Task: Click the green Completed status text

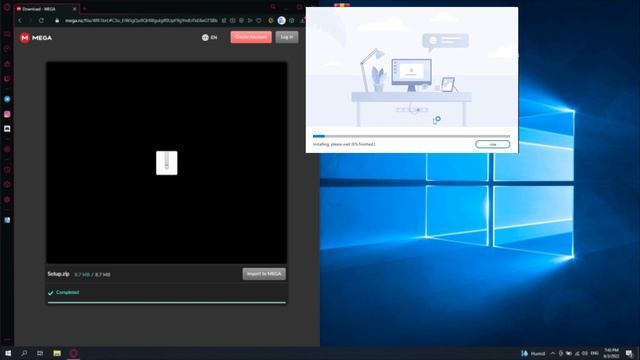Action: 67,292
